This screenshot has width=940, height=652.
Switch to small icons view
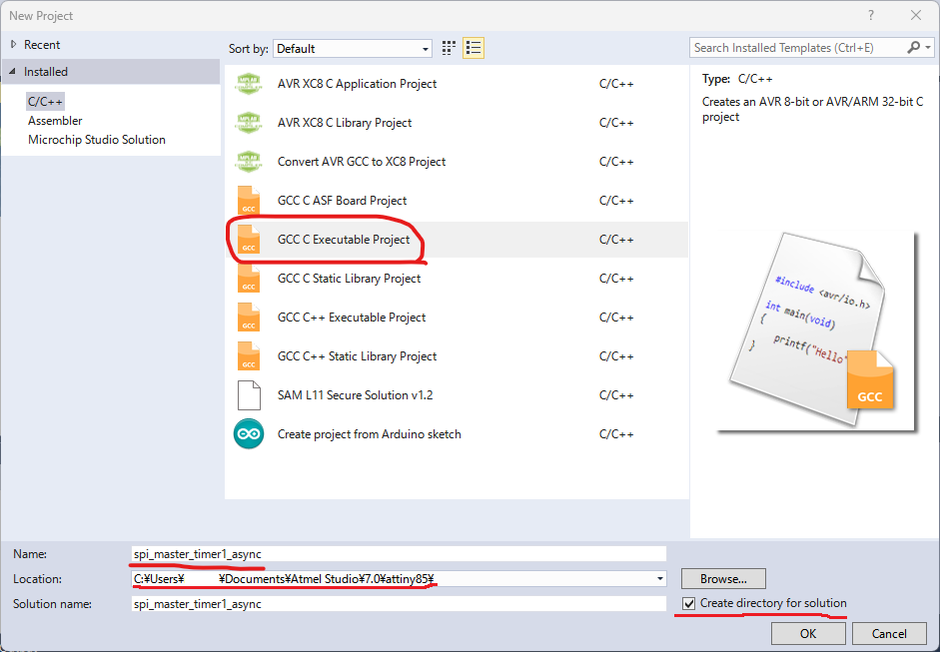[449, 48]
